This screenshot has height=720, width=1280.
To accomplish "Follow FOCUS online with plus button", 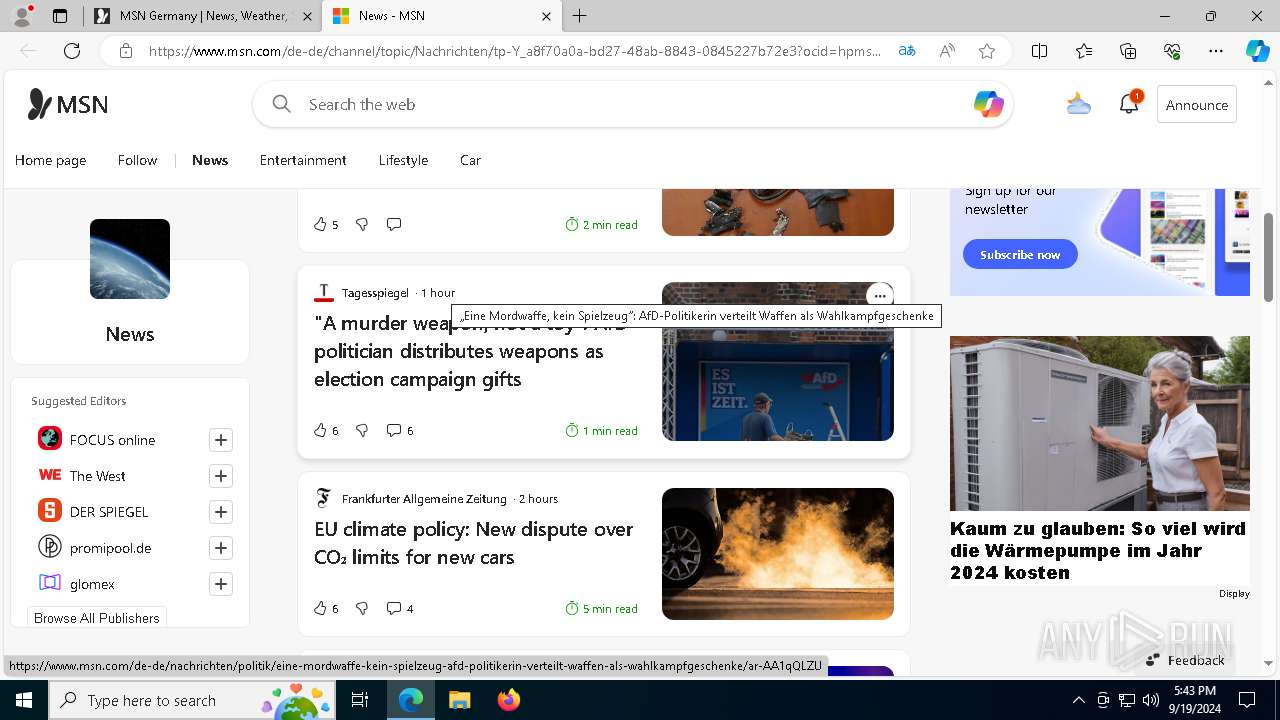I will click(x=221, y=440).
